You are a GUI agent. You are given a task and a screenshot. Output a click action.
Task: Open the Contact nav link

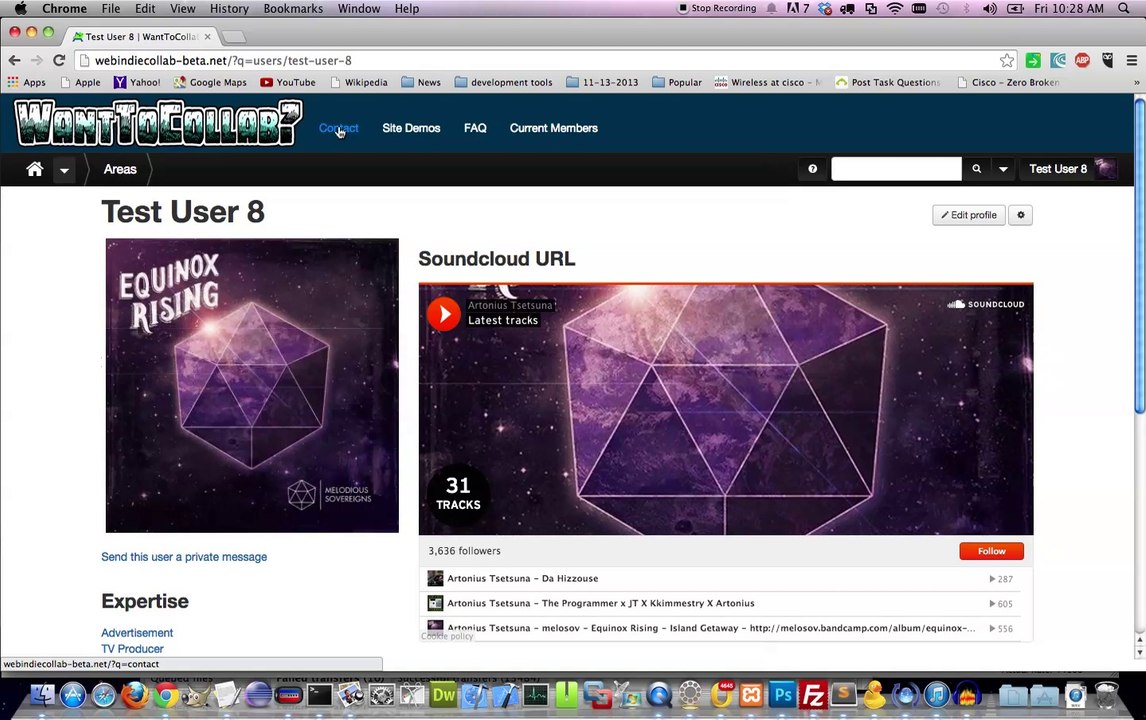[x=338, y=128]
